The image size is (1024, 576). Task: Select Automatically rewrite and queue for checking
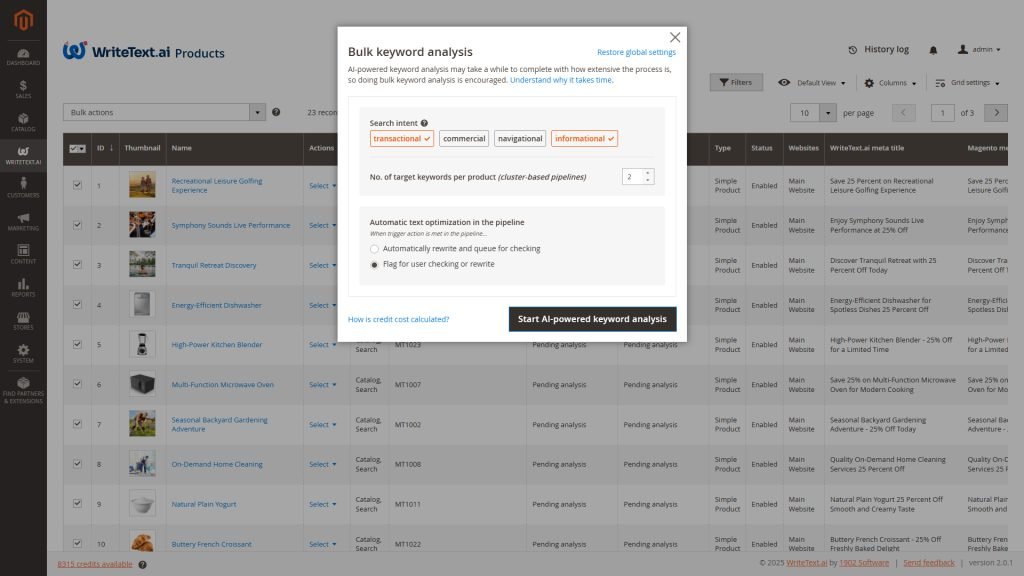pos(374,248)
